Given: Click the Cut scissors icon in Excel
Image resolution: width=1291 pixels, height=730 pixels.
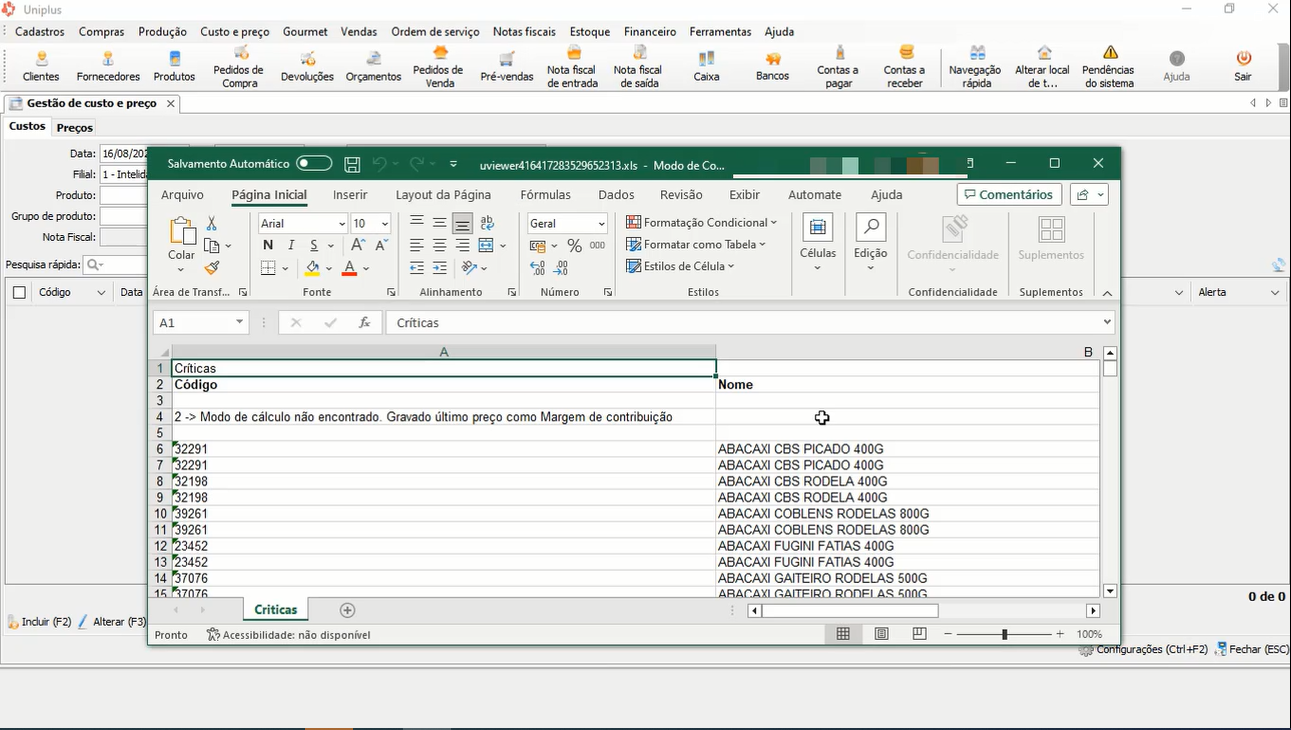Looking at the screenshot, I should (211, 223).
